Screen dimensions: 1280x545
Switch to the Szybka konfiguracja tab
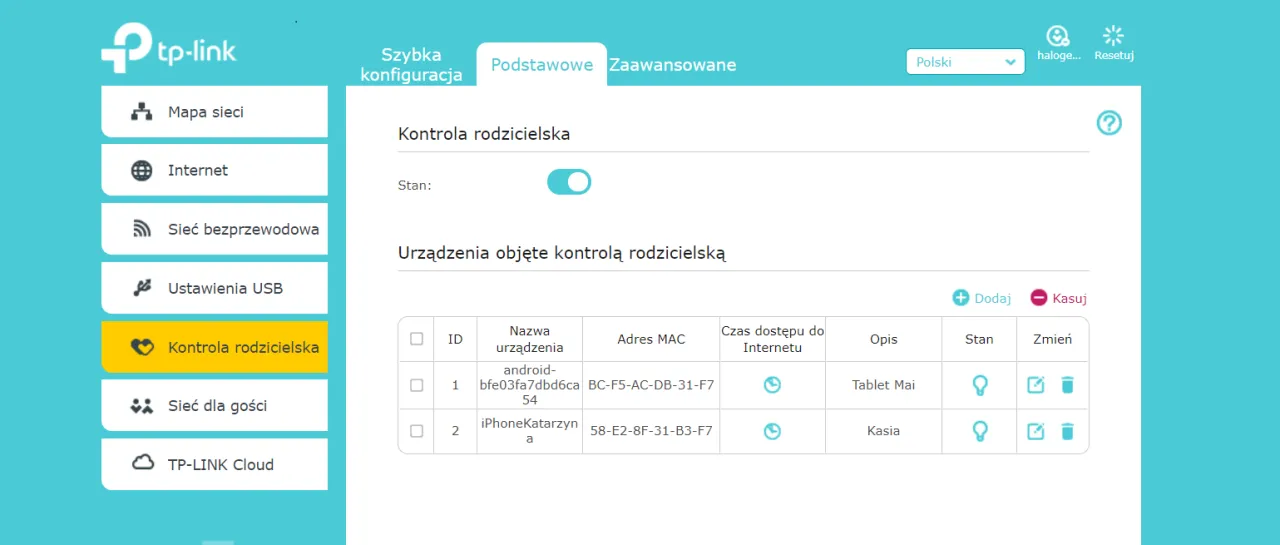click(411, 65)
